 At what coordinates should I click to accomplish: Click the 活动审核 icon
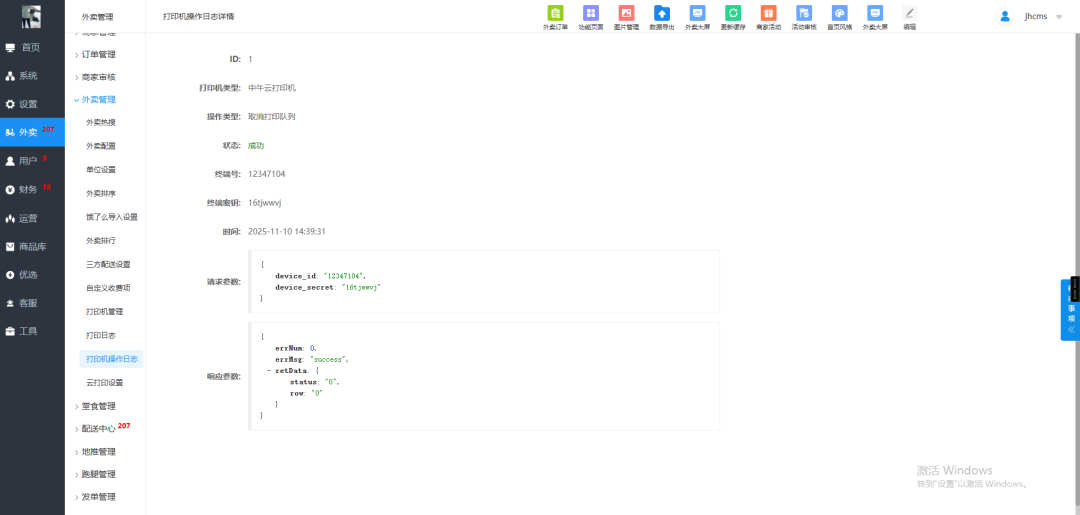tap(804, 14)
